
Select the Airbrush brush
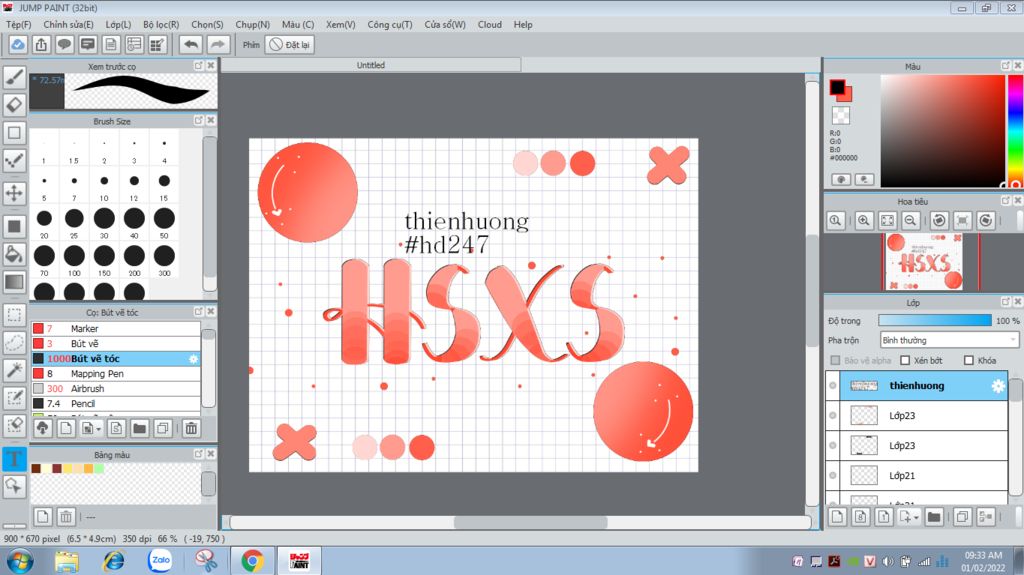pos(116,389)
